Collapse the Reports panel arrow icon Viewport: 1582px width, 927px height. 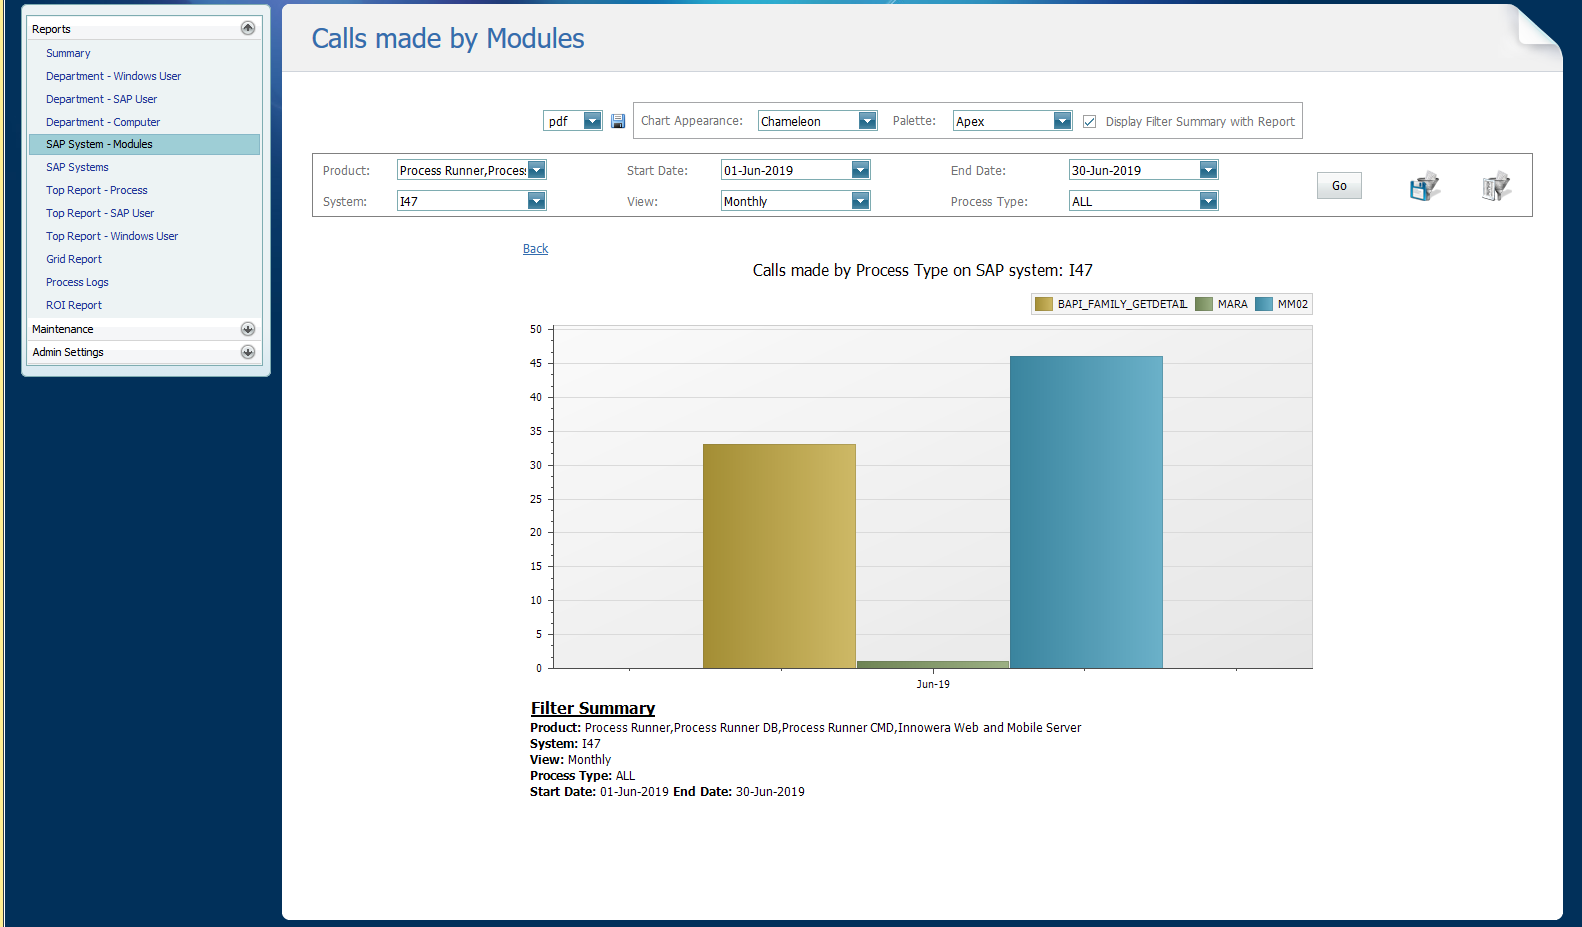248,28
